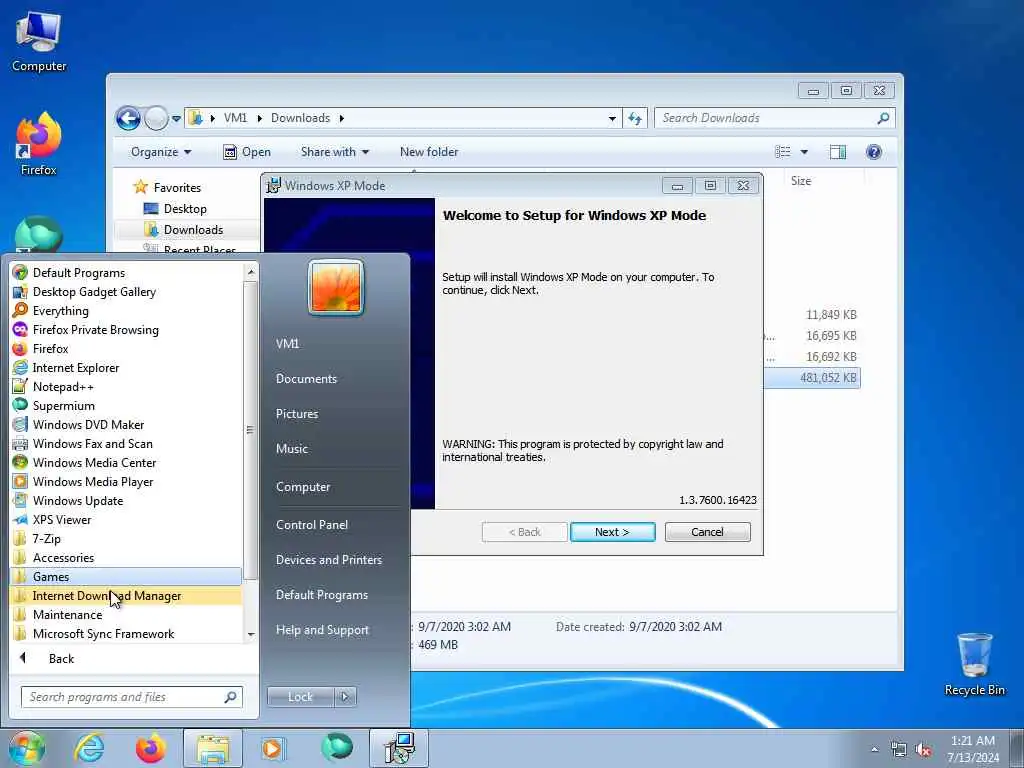Show hidden tray icons arrow
Viewport: 1024px width, 768px height.
click(x=874, y=750)
